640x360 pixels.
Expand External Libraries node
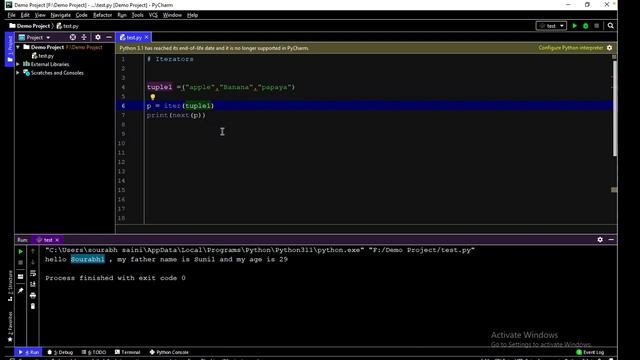18,64
